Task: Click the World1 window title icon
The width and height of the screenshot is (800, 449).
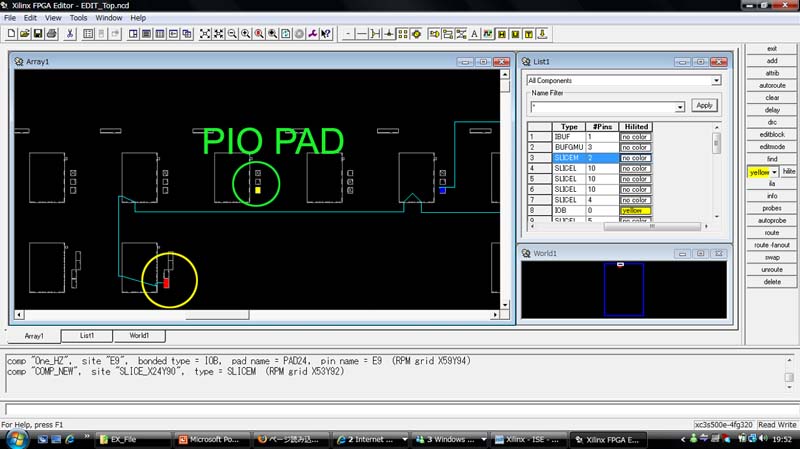Action: point(526,254)
